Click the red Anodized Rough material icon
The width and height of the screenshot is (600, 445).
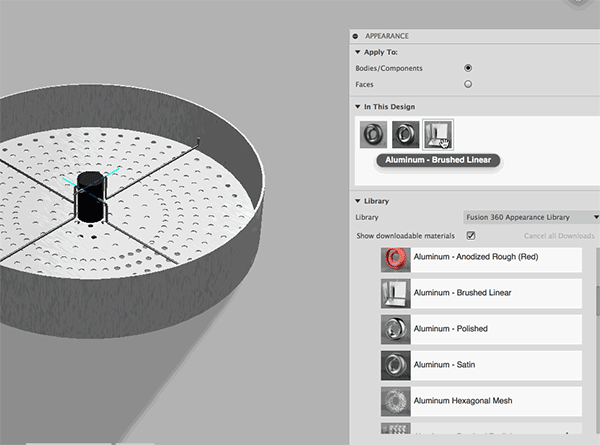[x=396, y=259]
